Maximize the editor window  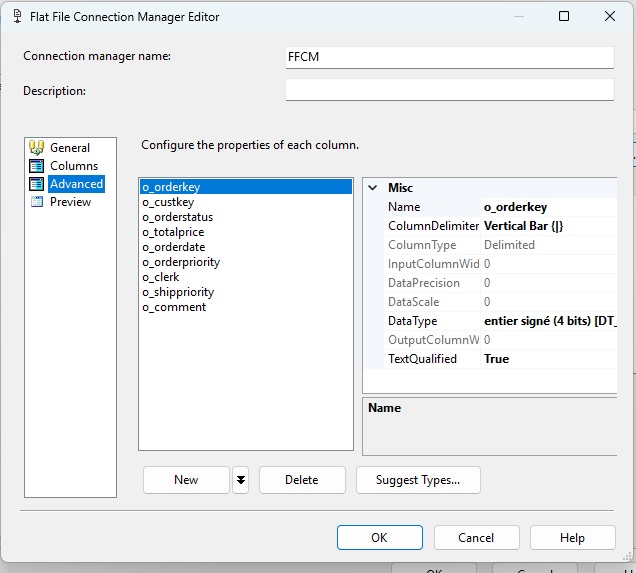point(564,16)
